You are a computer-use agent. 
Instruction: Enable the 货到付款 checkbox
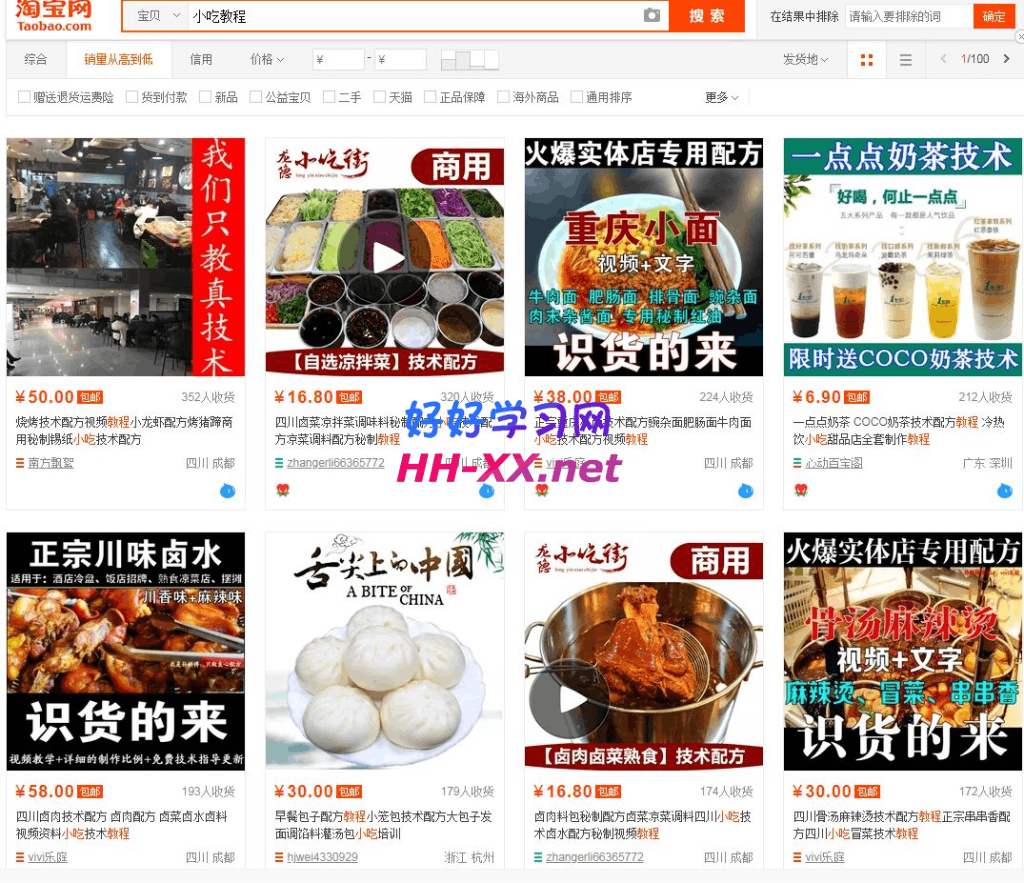tap(132, 97)
